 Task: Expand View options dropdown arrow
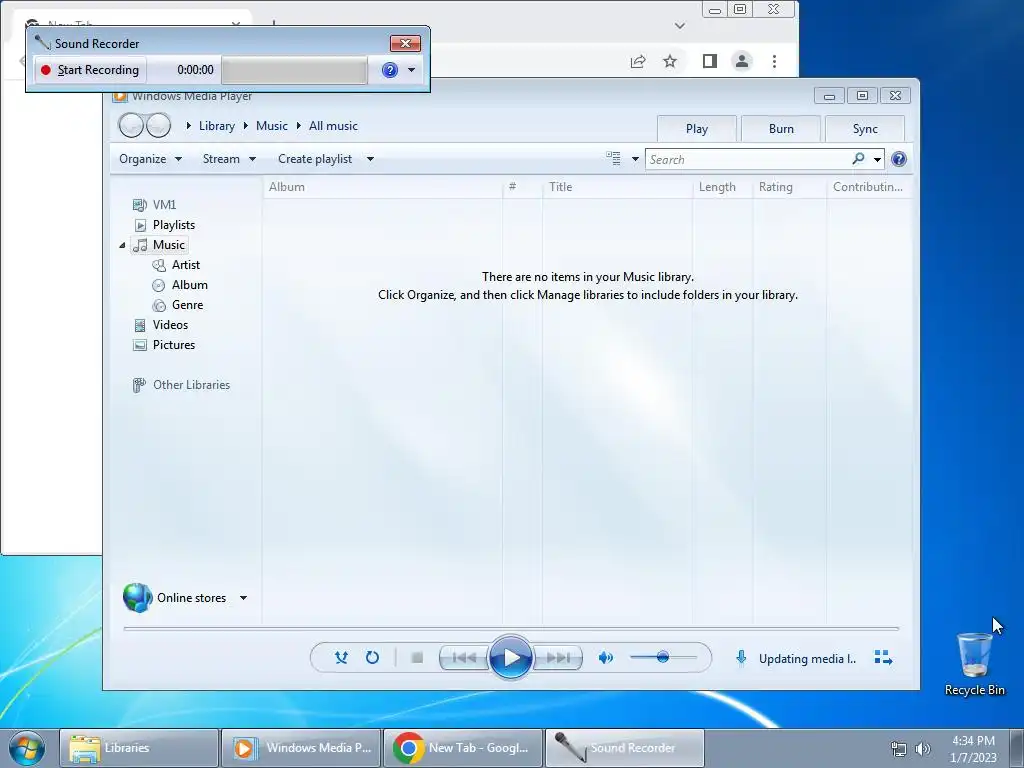(635, 159)
